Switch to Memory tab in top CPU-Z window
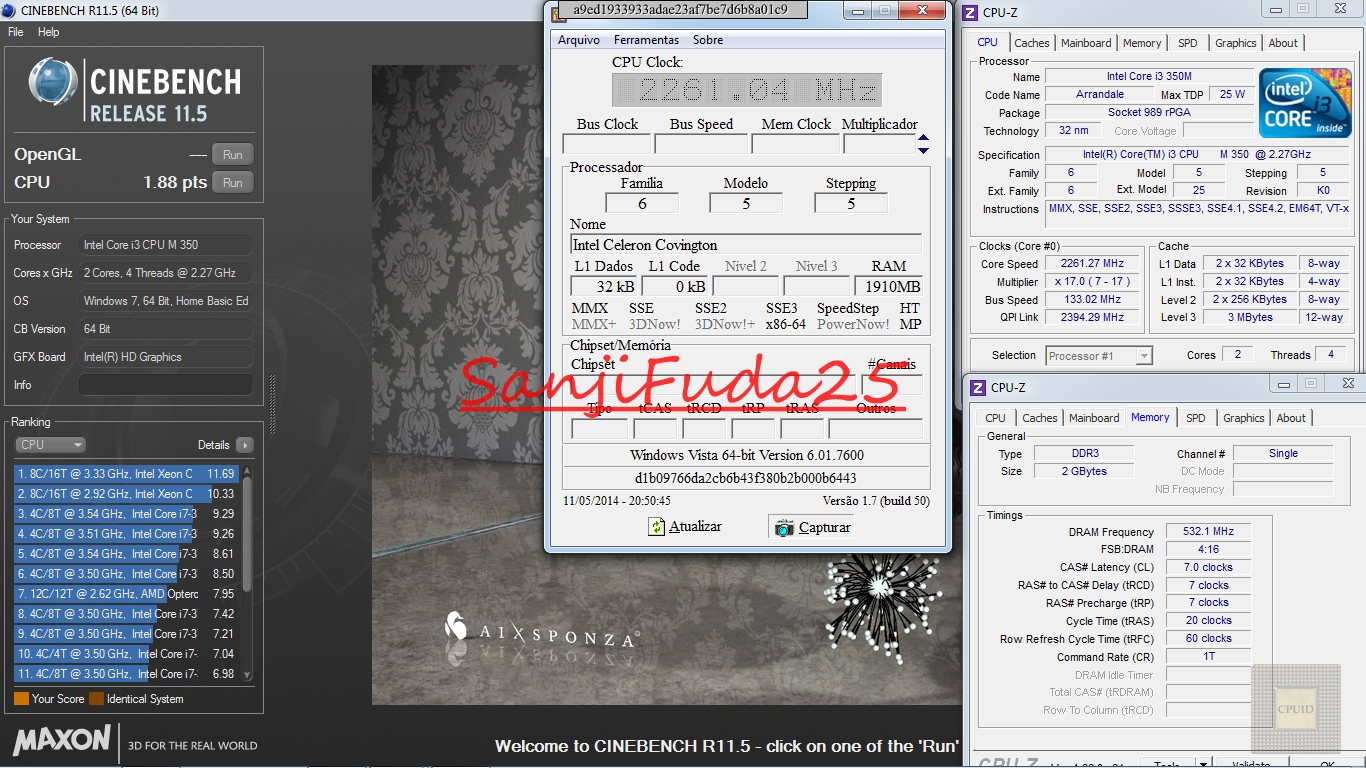 pyautogui.click(x=1142, y=43)
